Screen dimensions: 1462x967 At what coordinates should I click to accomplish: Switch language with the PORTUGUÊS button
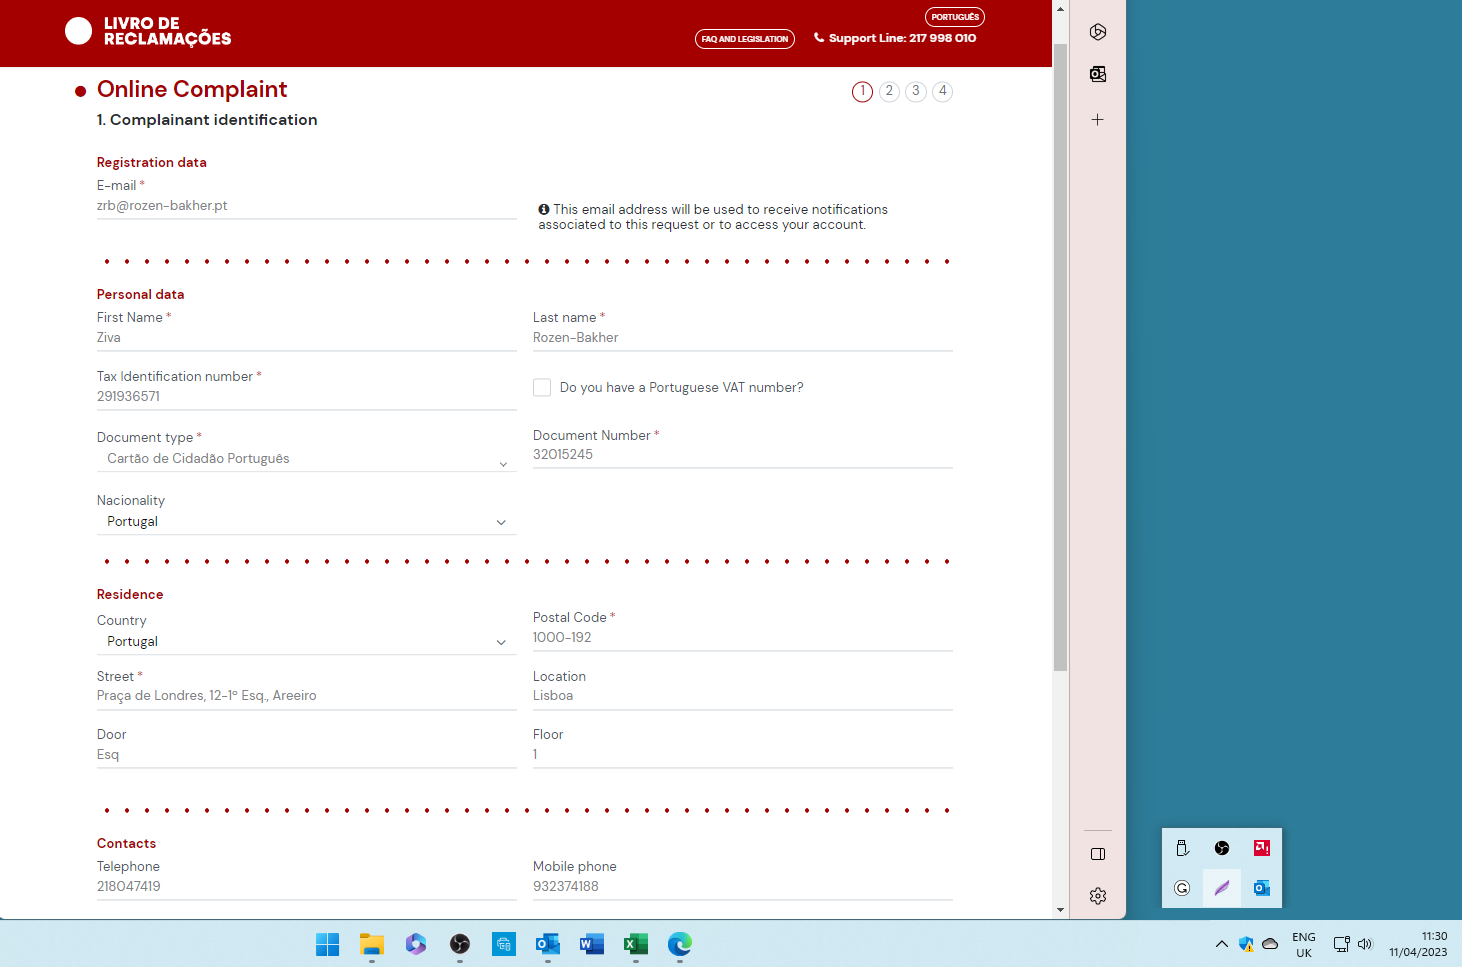[955, 17]
